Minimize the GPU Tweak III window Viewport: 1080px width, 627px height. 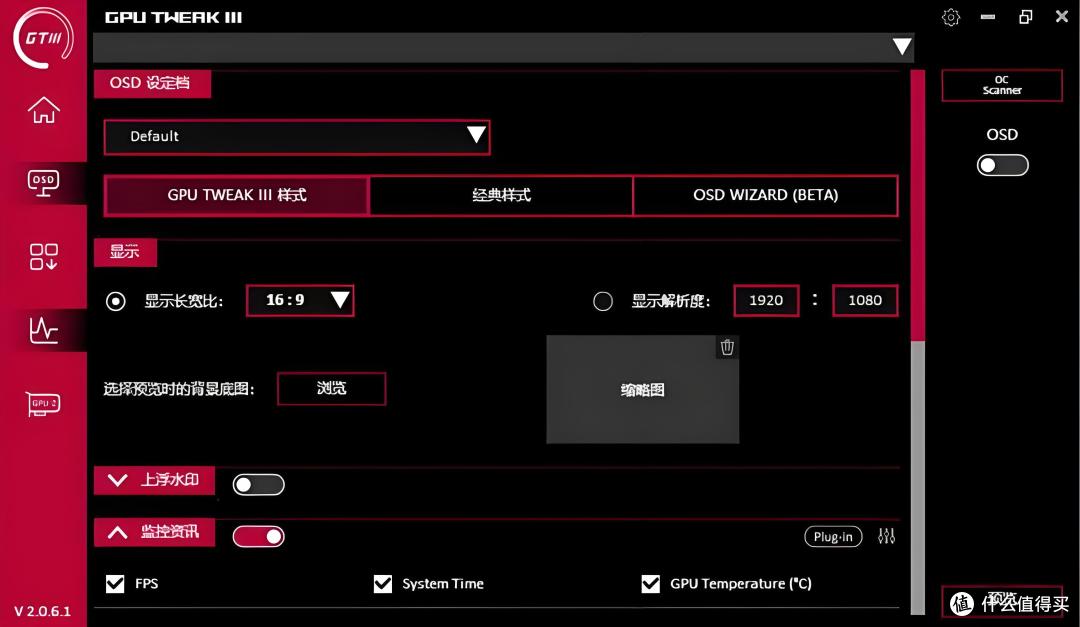pyautogui.click(x=988, y=17)
